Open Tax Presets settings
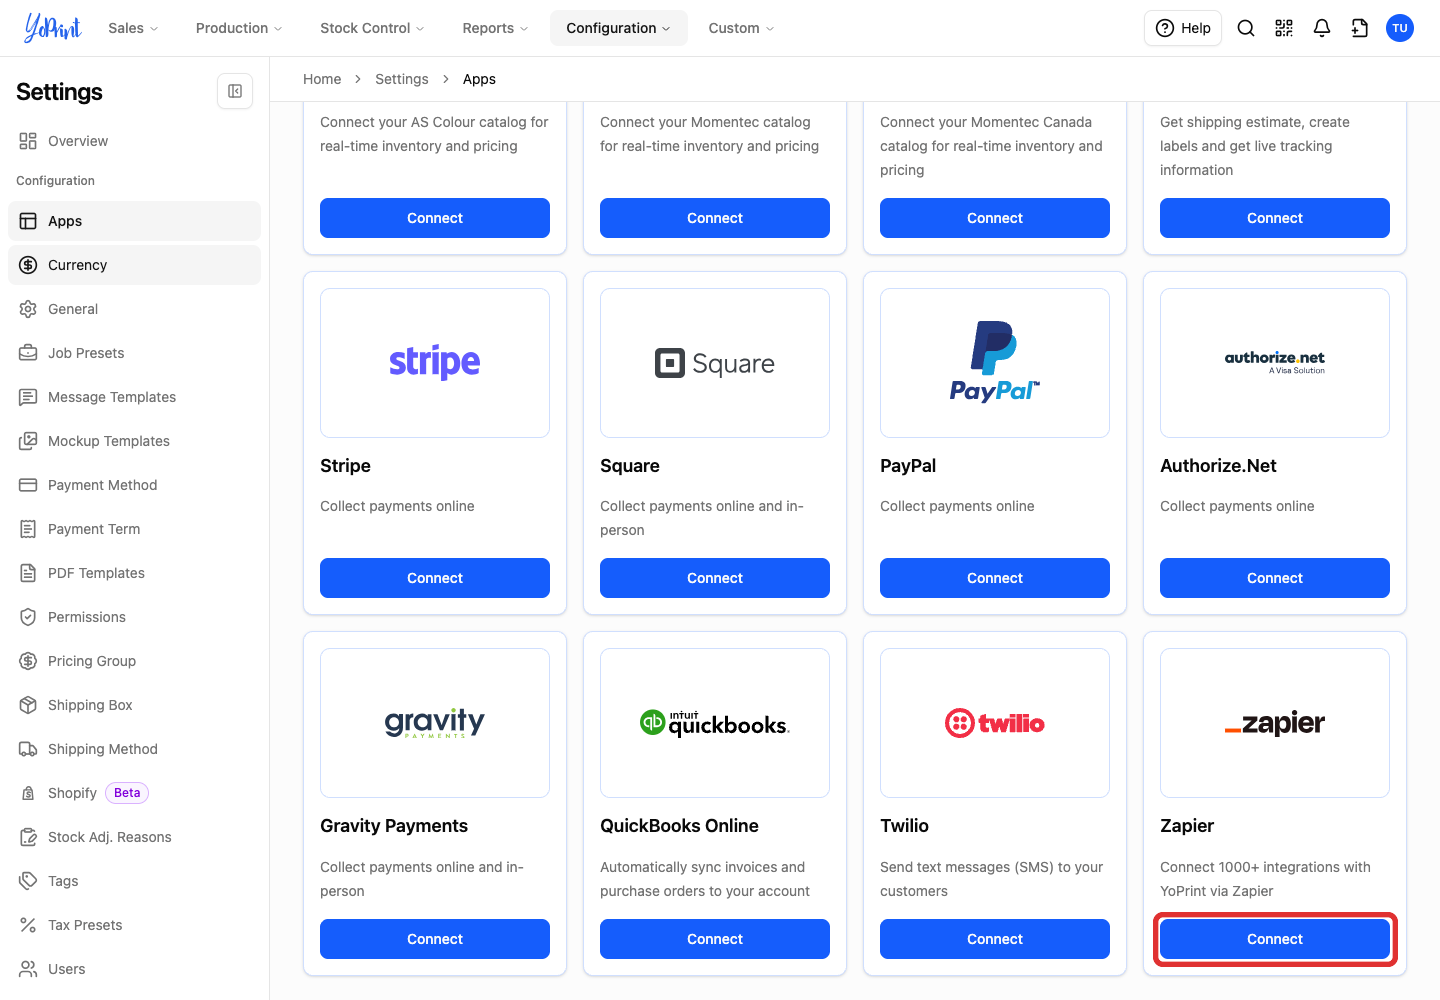The image size is (1440, 1000). pos(134,925)
